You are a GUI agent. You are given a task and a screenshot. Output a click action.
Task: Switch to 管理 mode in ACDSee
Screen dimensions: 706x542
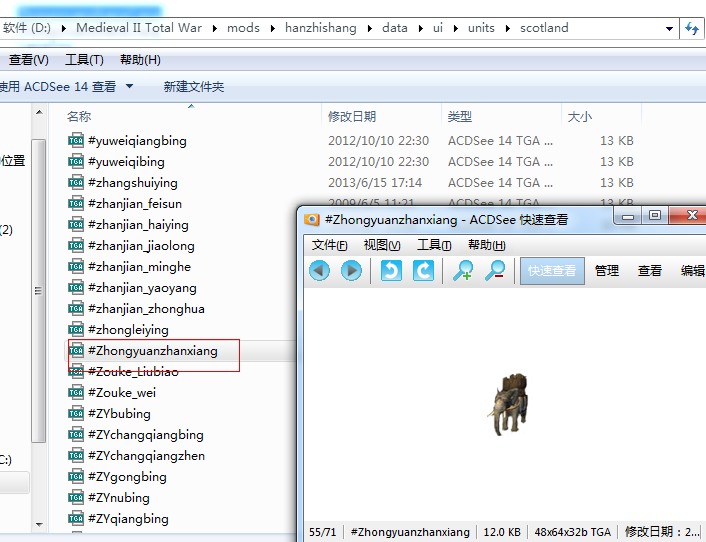point(606,271)
